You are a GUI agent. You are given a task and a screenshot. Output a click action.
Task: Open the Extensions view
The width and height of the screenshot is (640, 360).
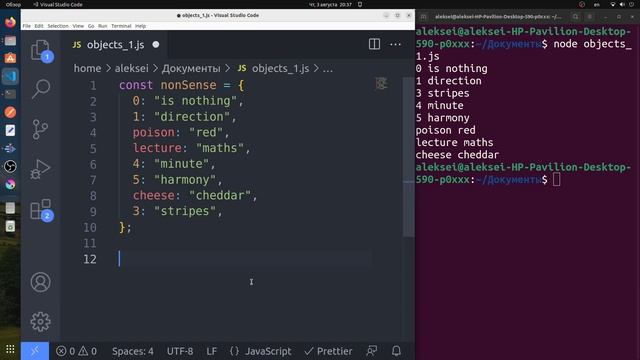click(40, 210)
